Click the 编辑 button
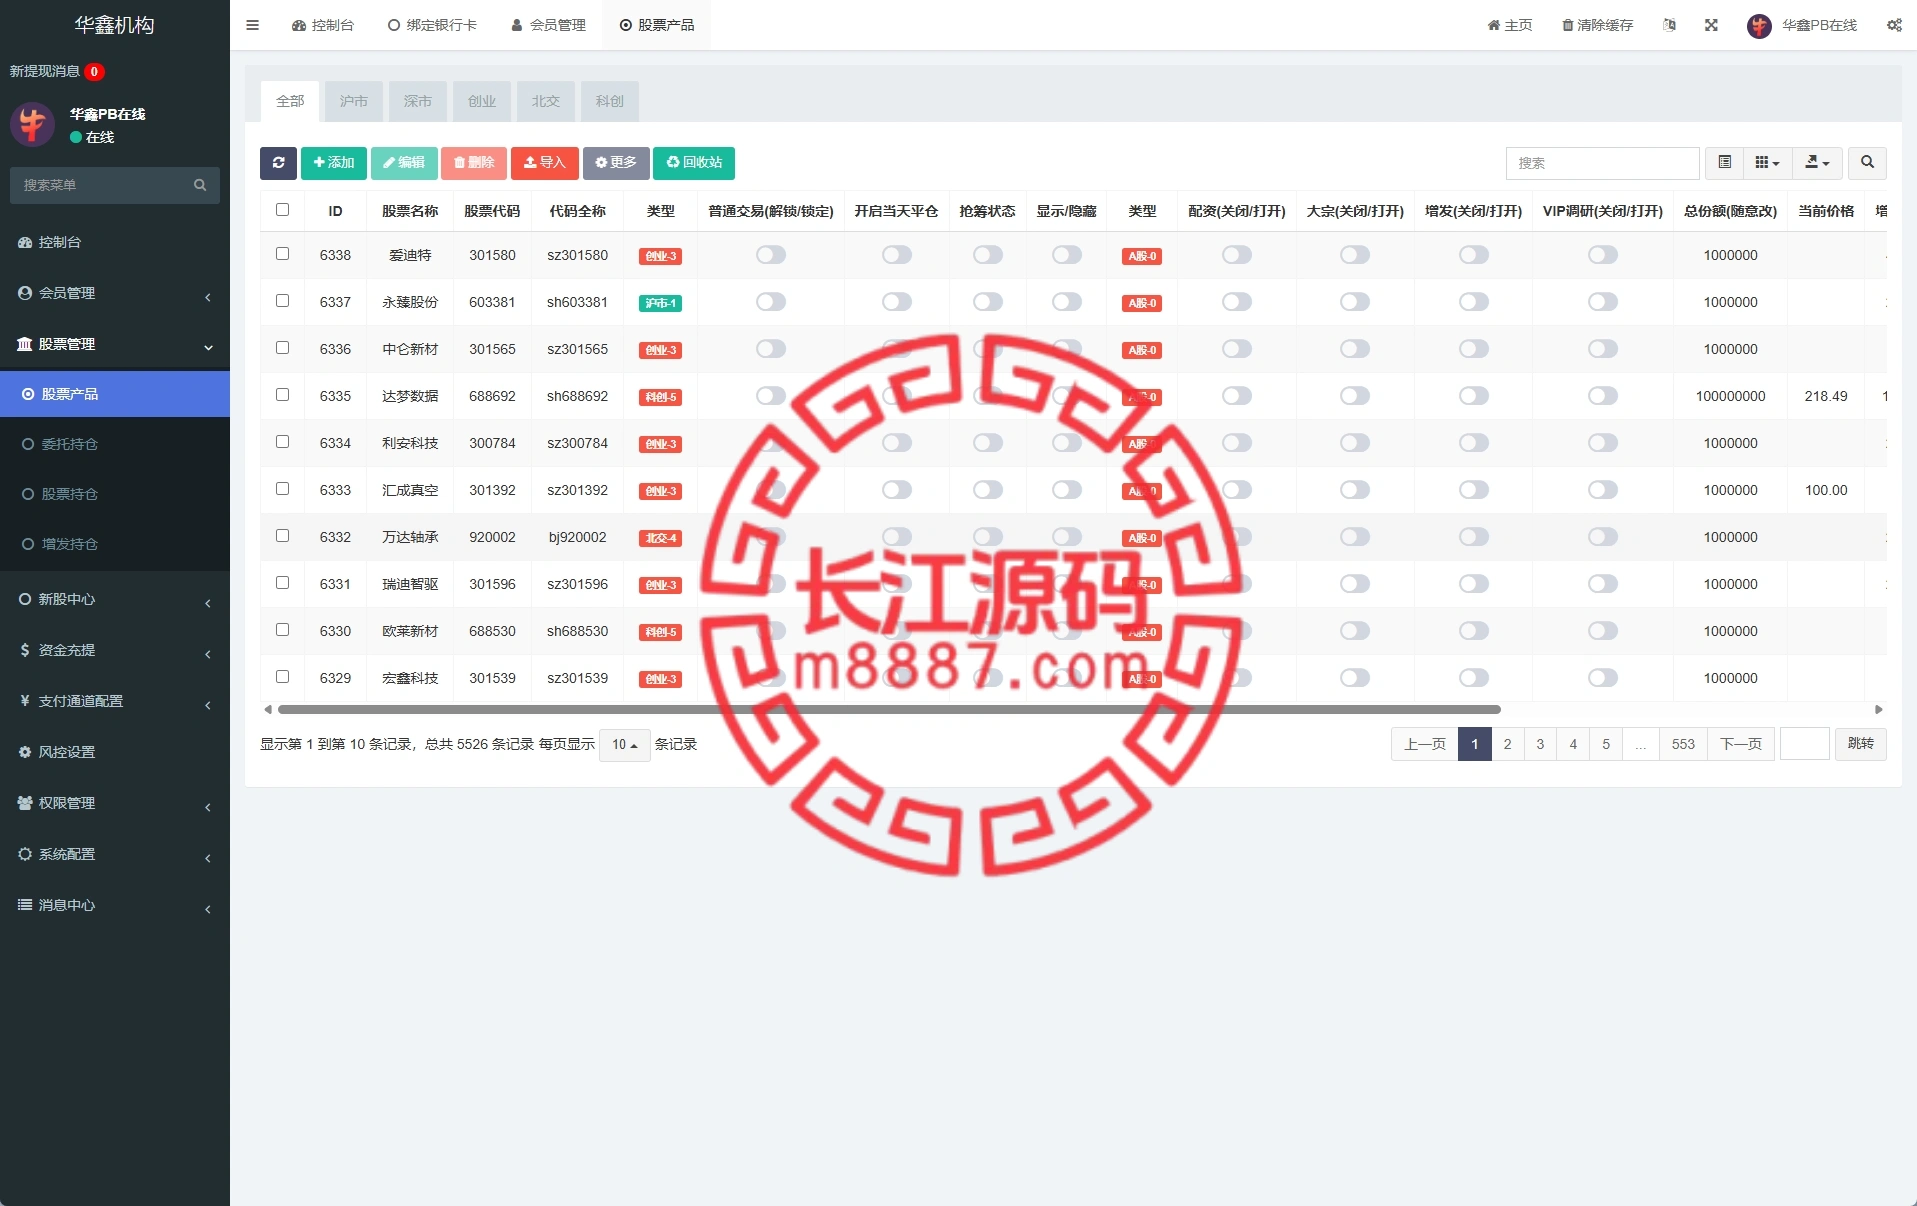 pyautogui.click(x=404, y=163)
